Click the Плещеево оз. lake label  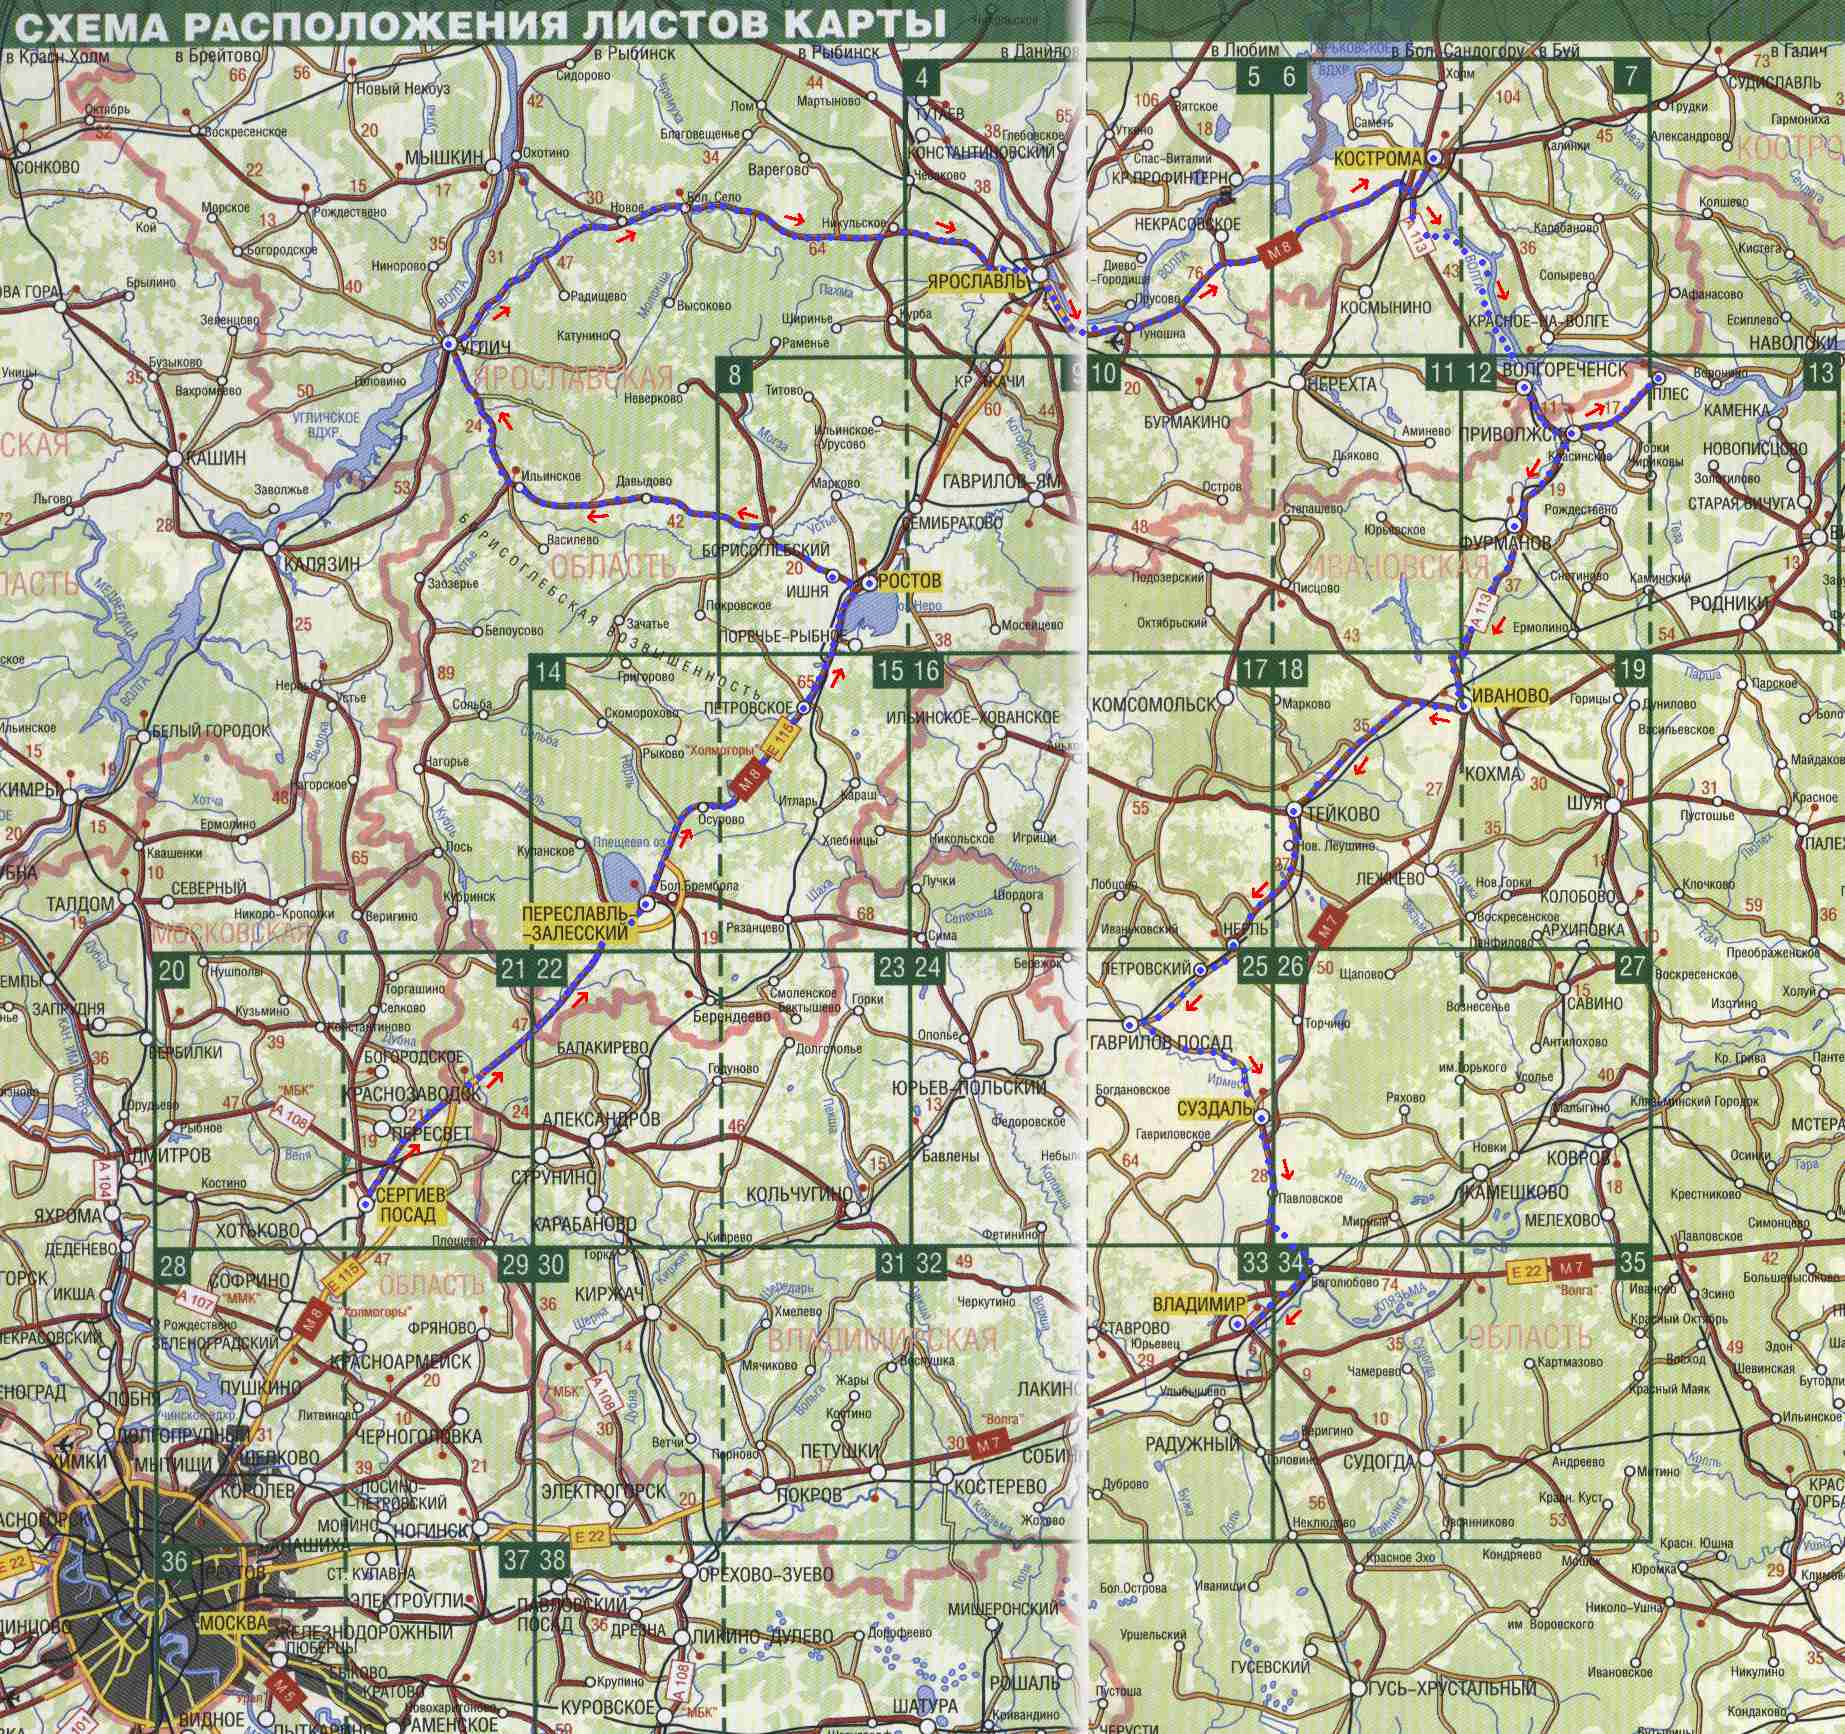630,841
